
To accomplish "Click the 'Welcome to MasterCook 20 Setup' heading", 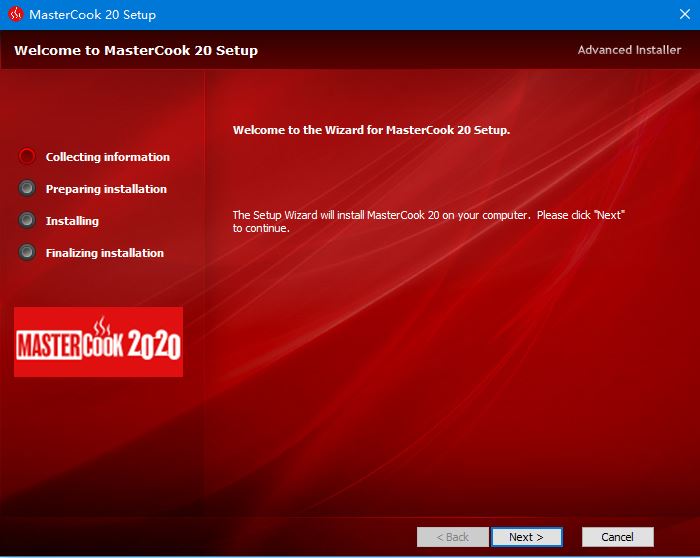I will coord(136,50).
